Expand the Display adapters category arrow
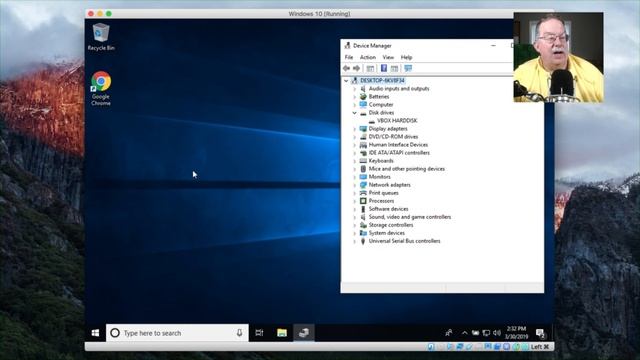This screenshot has height=360, width=640. coord(354,129)
